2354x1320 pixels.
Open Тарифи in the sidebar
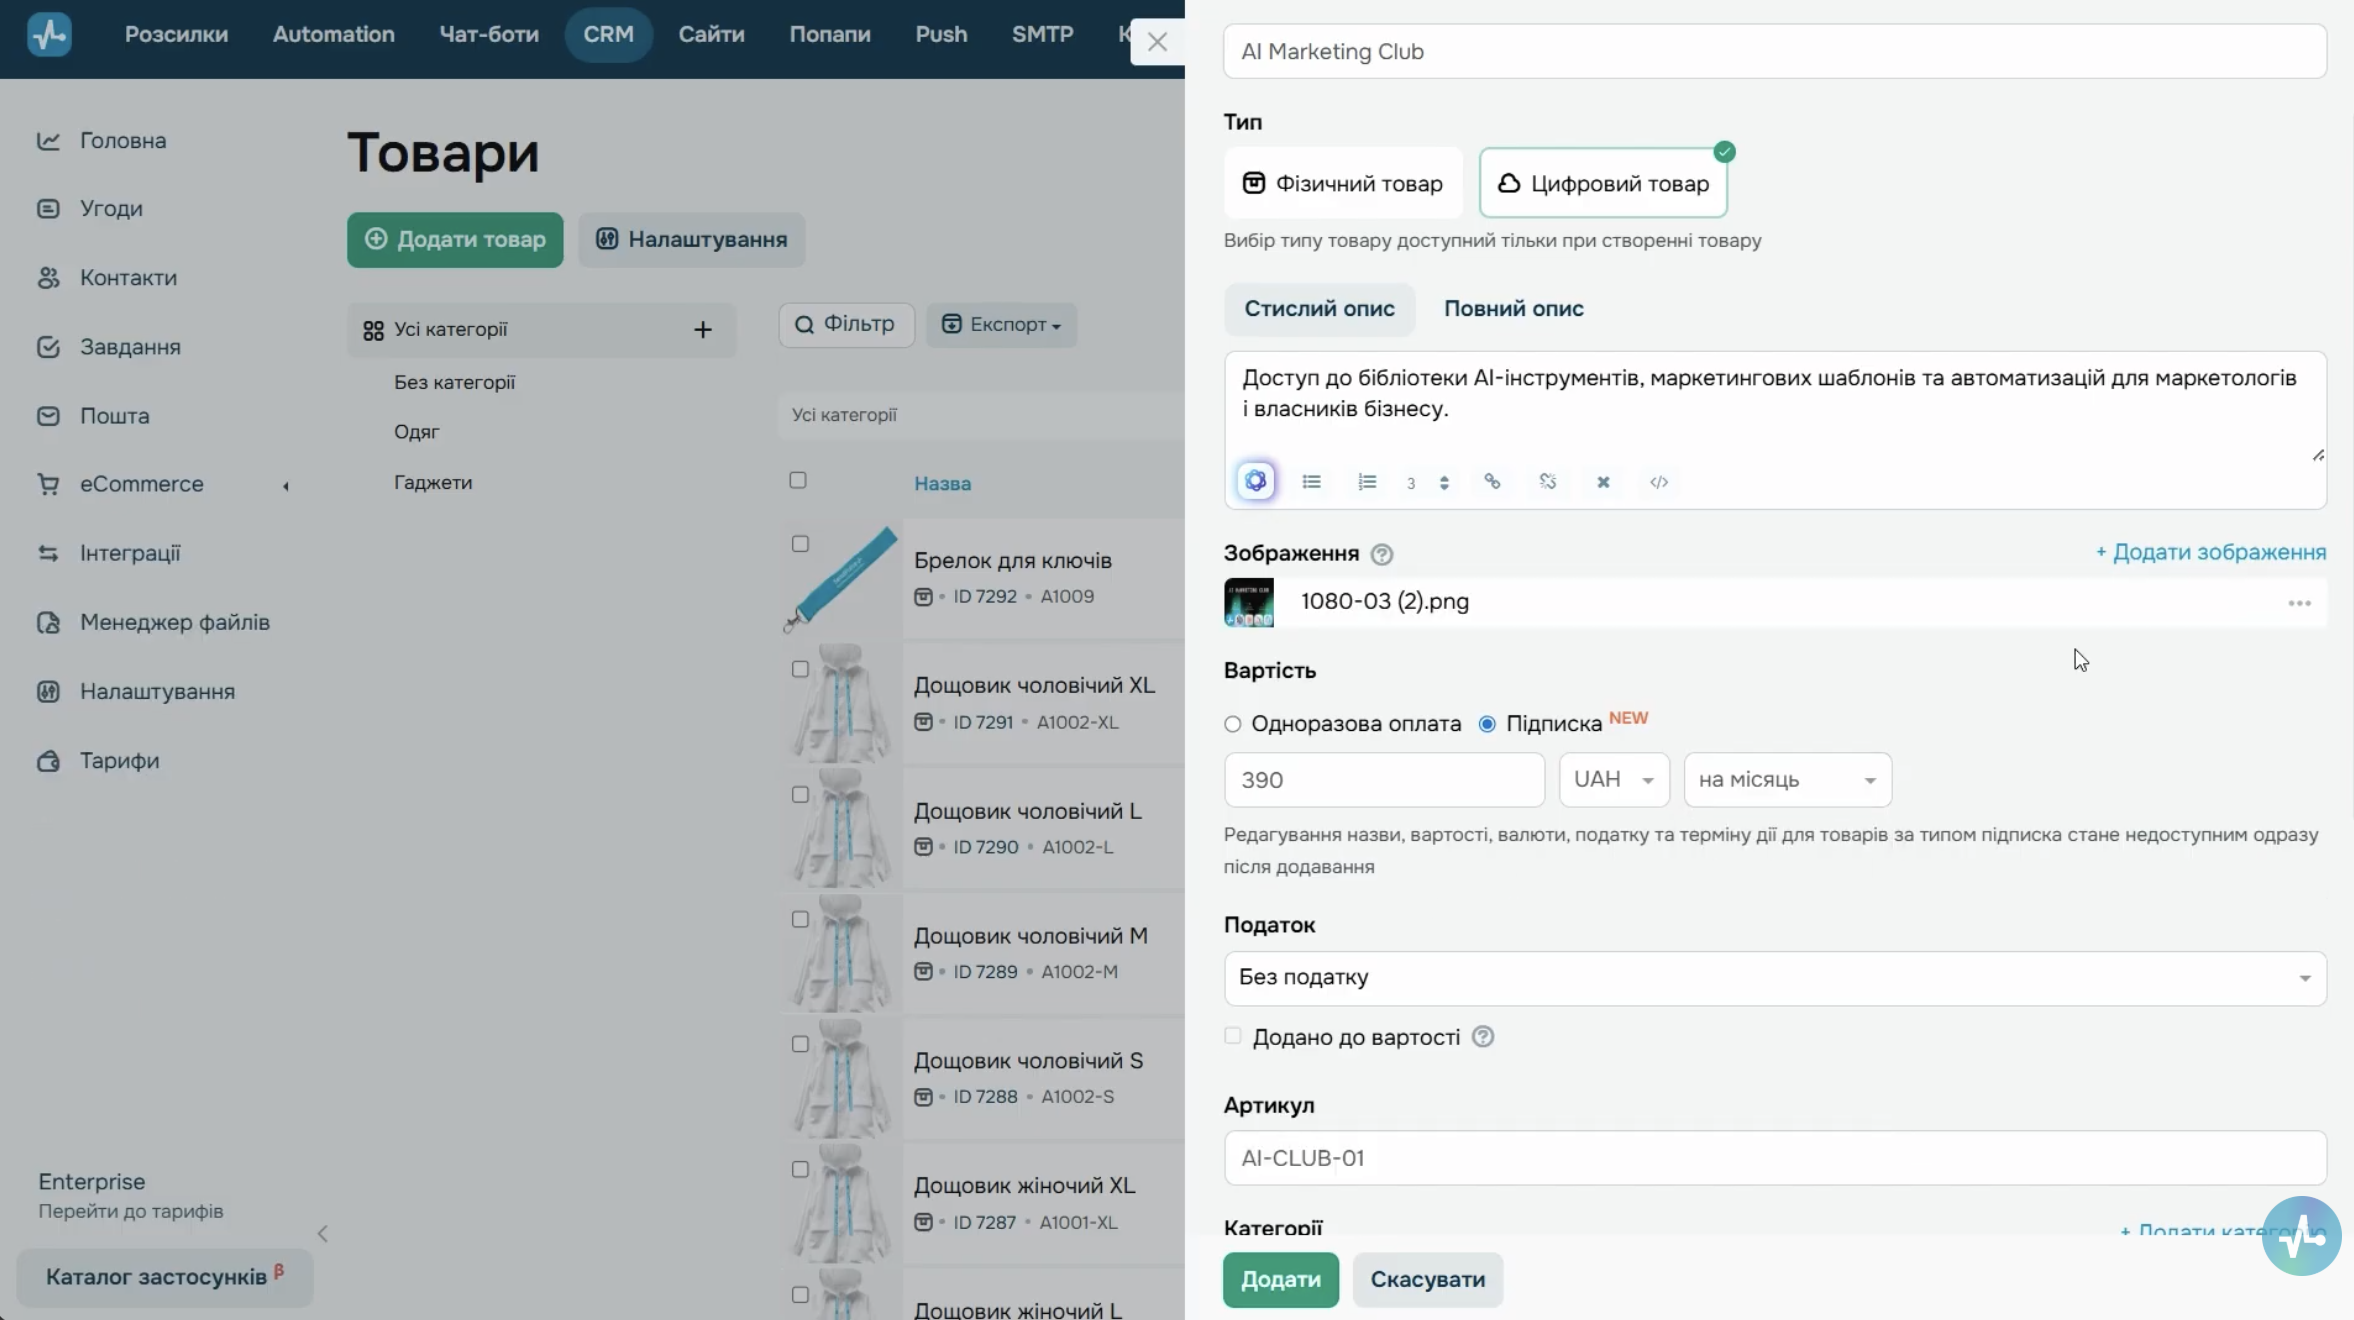[x=119, y=761]
